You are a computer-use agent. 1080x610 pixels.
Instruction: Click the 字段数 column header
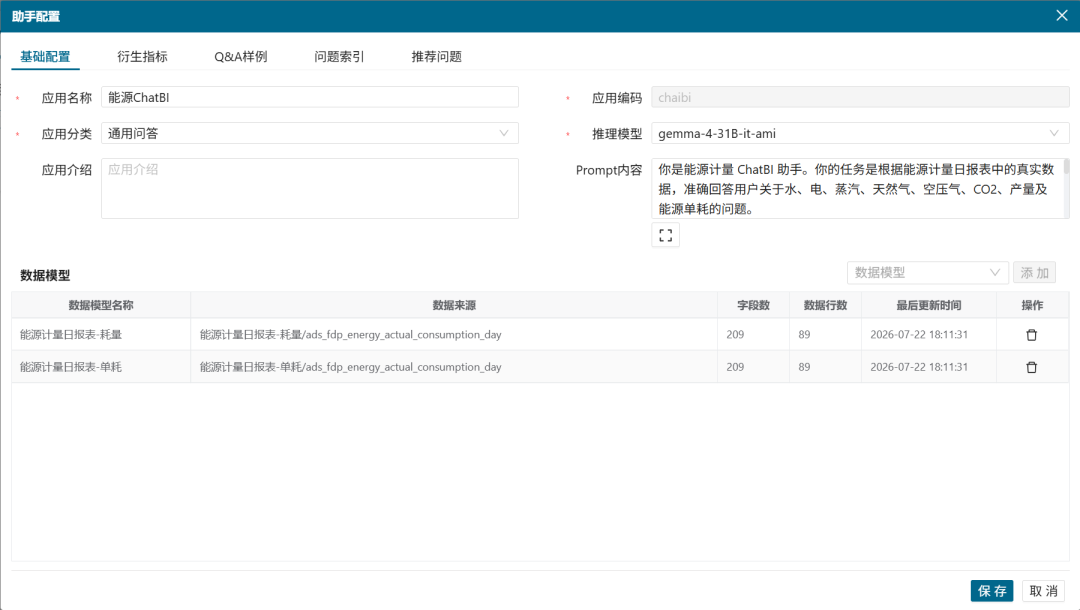point(754,305)
